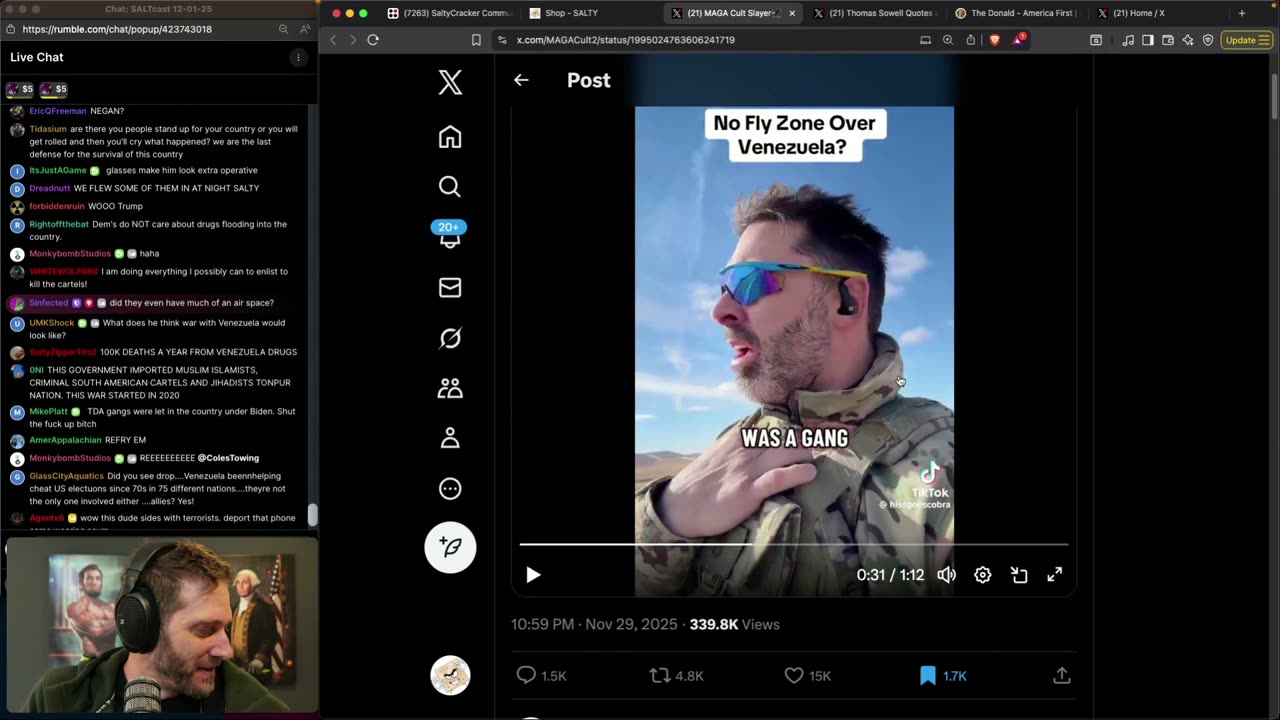Open Profile in X sidebar
Image resolution: width=1280 pixels, height=720 pixels.
(x=450, y=438)
